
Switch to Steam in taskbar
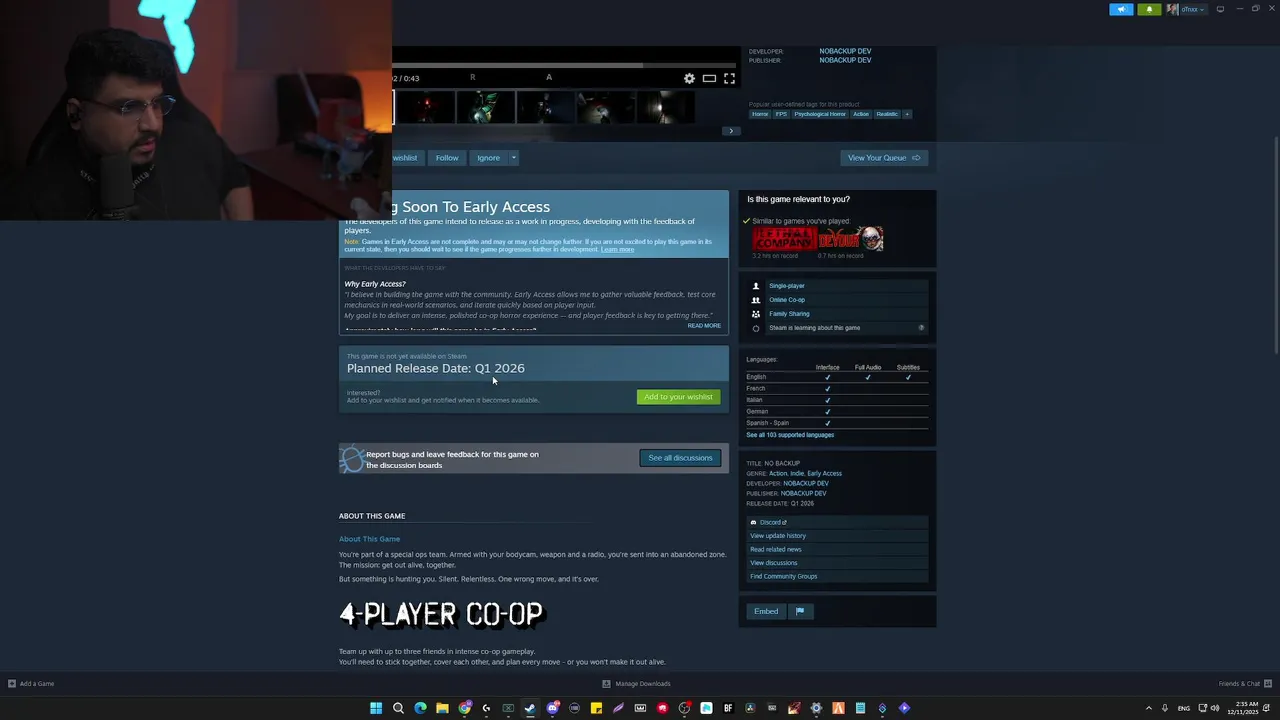[530, 708]
